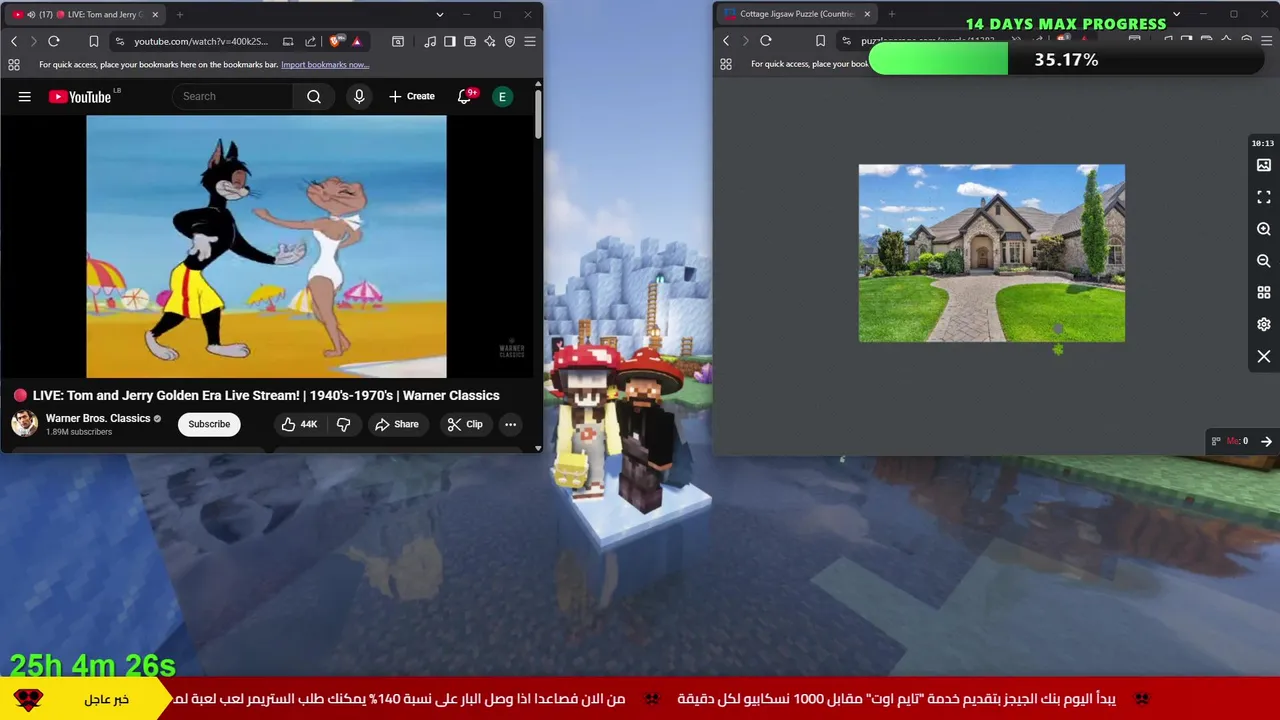Click the Brave Rewards triangle icon in YouTube window
Image resolution: width=1280 pixels, height=720 pixels.
tap(356, 41)
